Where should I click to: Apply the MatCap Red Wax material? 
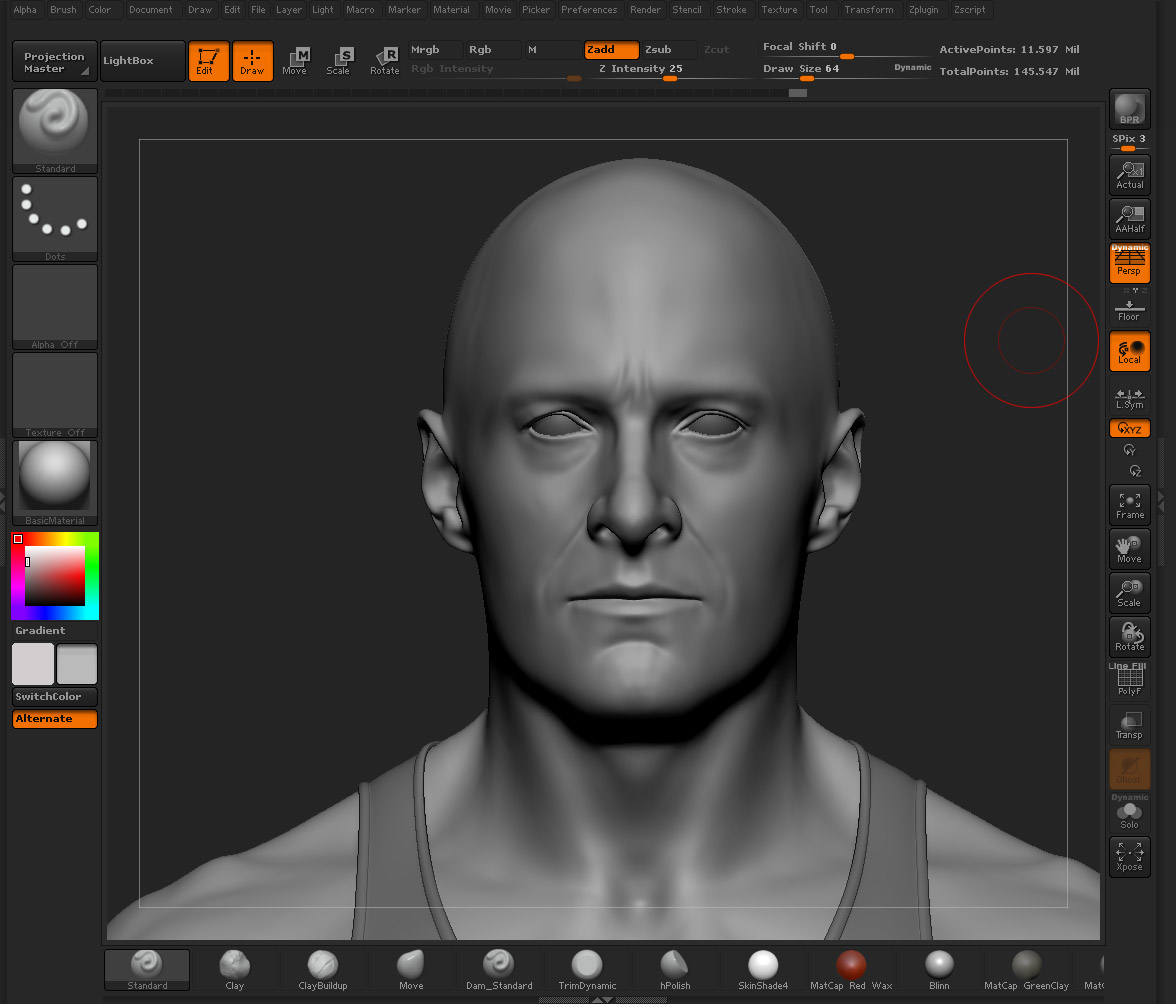coord(851,970)
